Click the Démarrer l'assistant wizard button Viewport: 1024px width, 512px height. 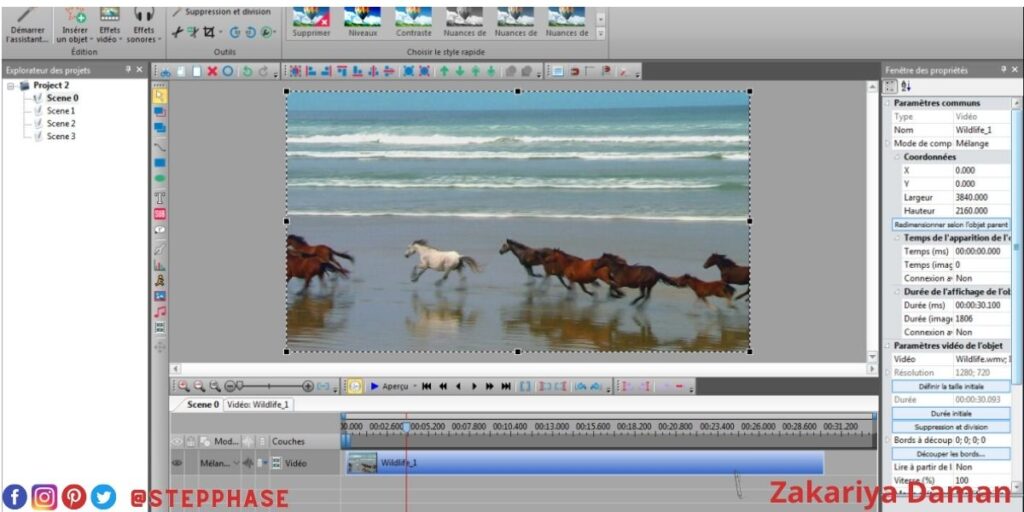pyautogui.click(x=27, y=25)
